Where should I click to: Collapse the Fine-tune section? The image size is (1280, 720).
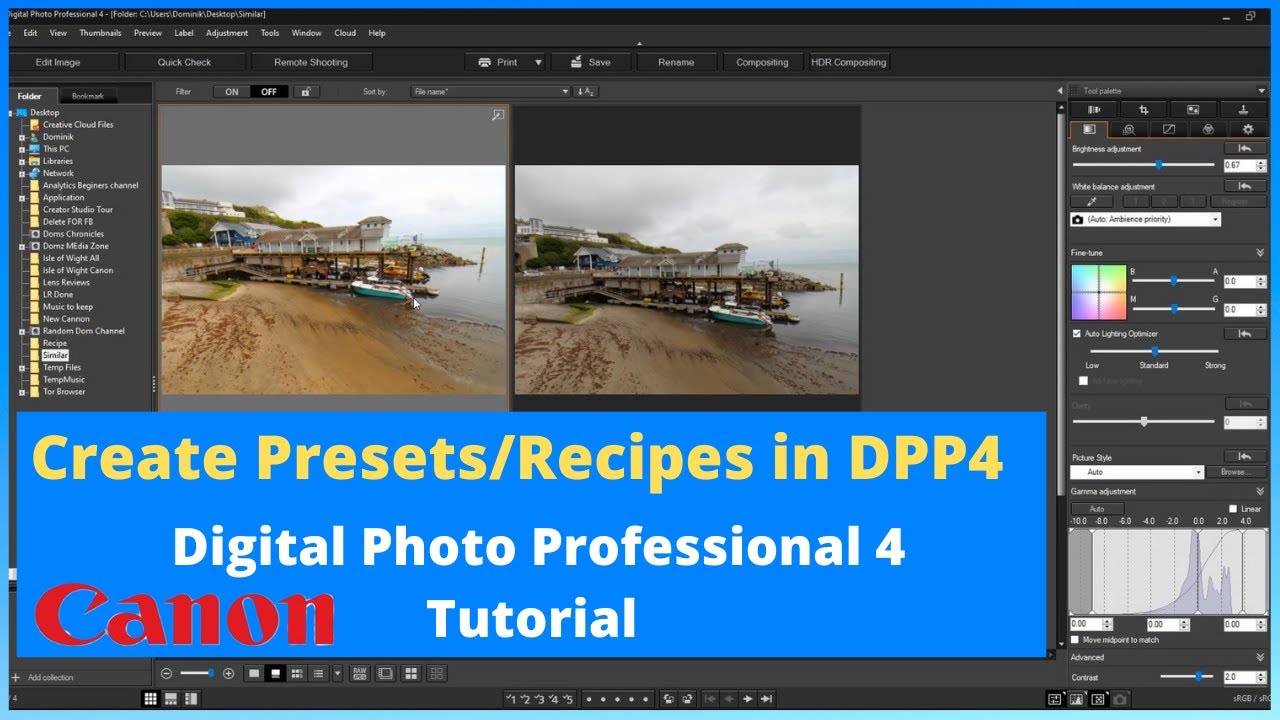tap(1260, 253)
